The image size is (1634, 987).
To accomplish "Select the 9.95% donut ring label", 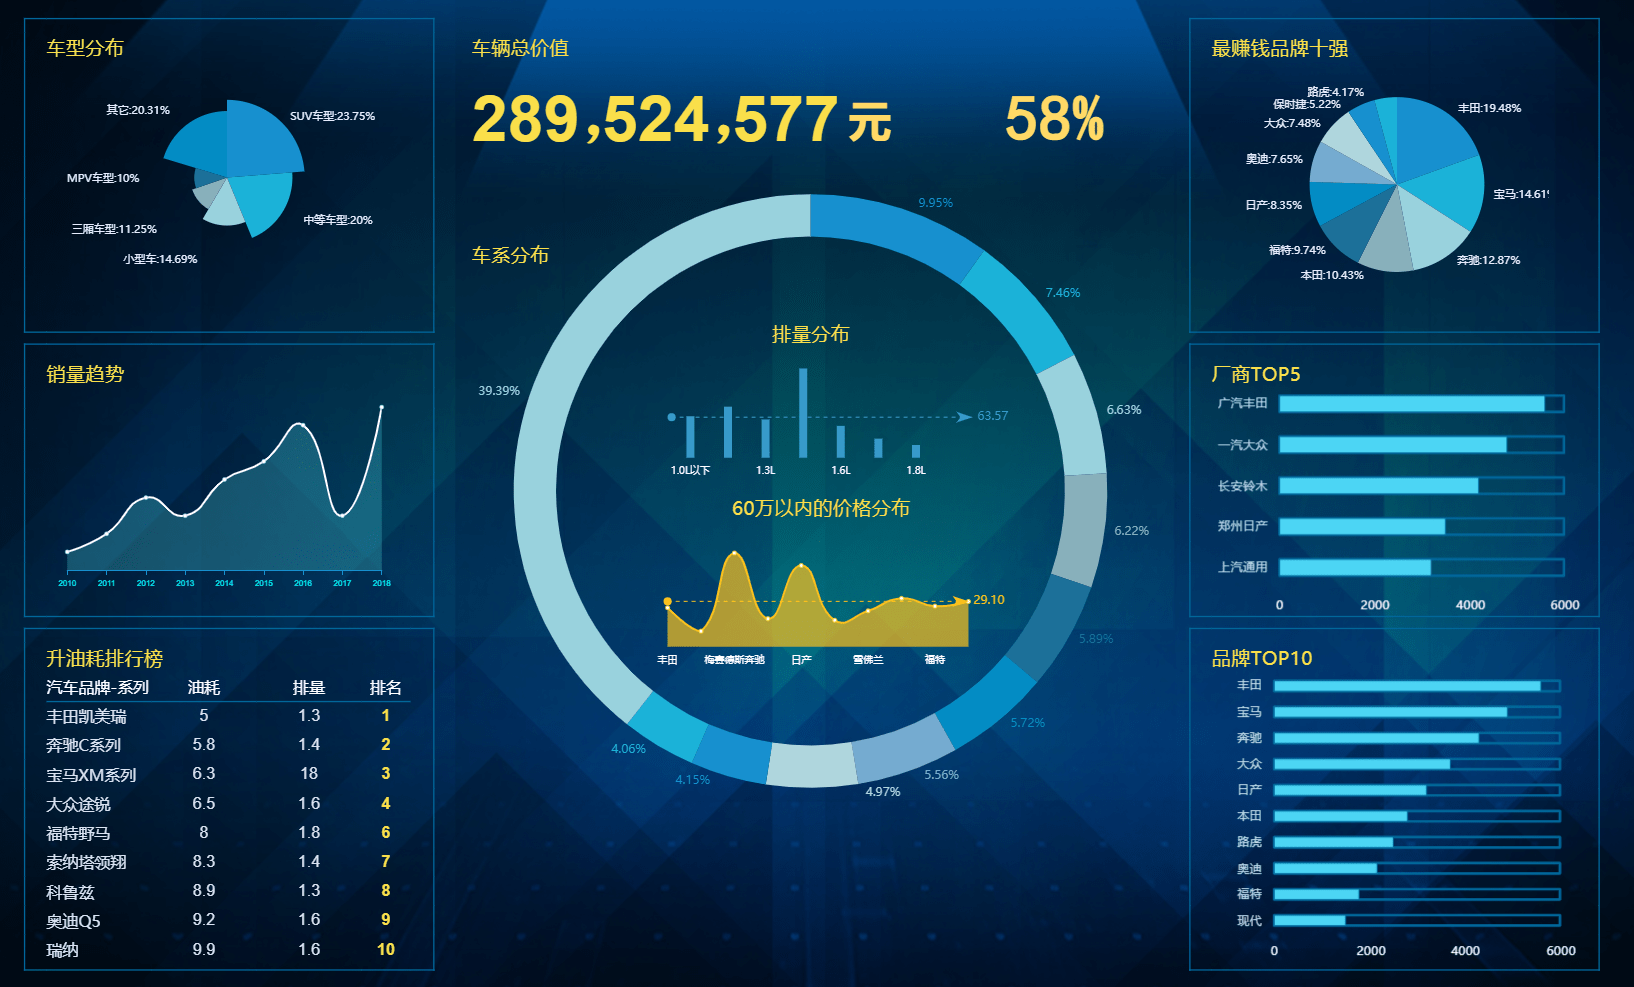I will point(936,203).
